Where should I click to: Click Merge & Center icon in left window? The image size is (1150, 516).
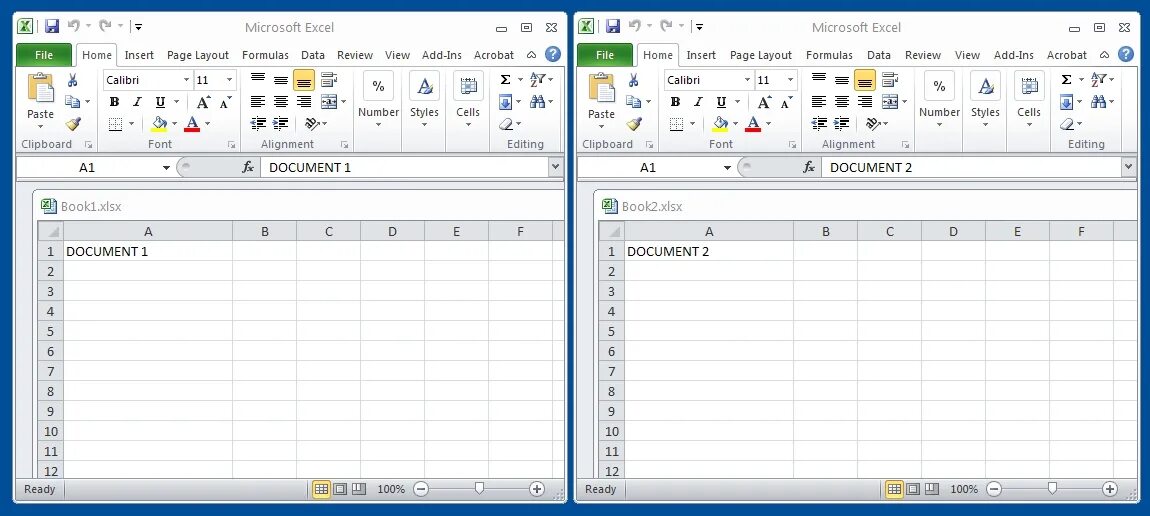329,102
